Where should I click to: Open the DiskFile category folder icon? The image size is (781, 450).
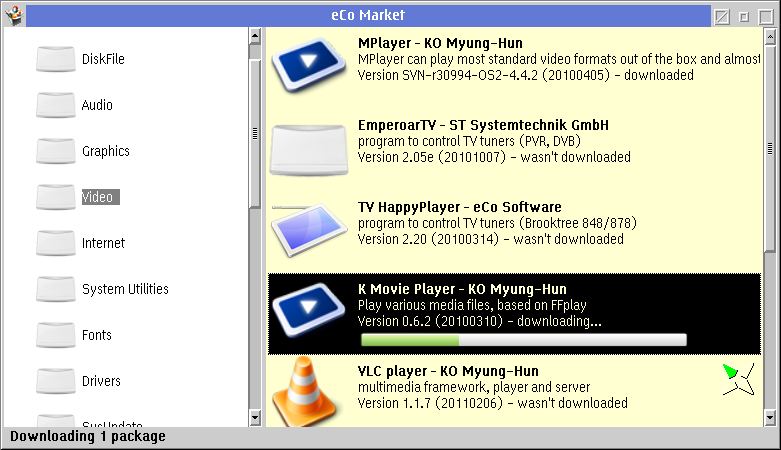point(55,59)
